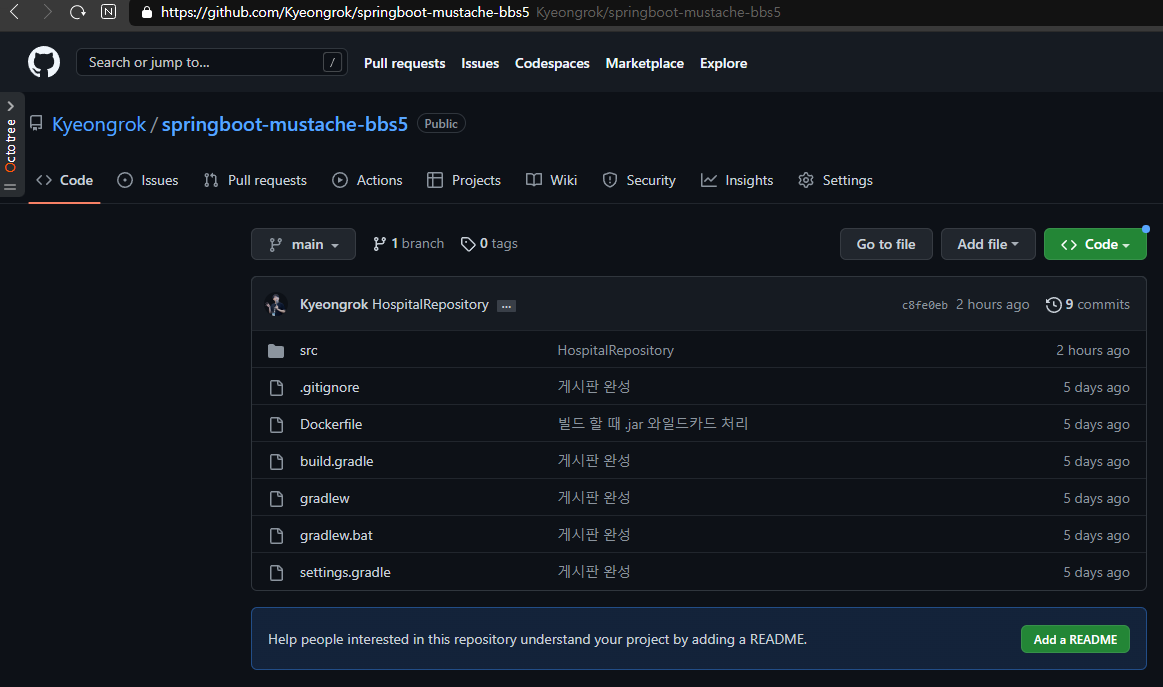Open the build.gradle file
This screenshot has width=1163, height=687.
(x=336, y=461)
